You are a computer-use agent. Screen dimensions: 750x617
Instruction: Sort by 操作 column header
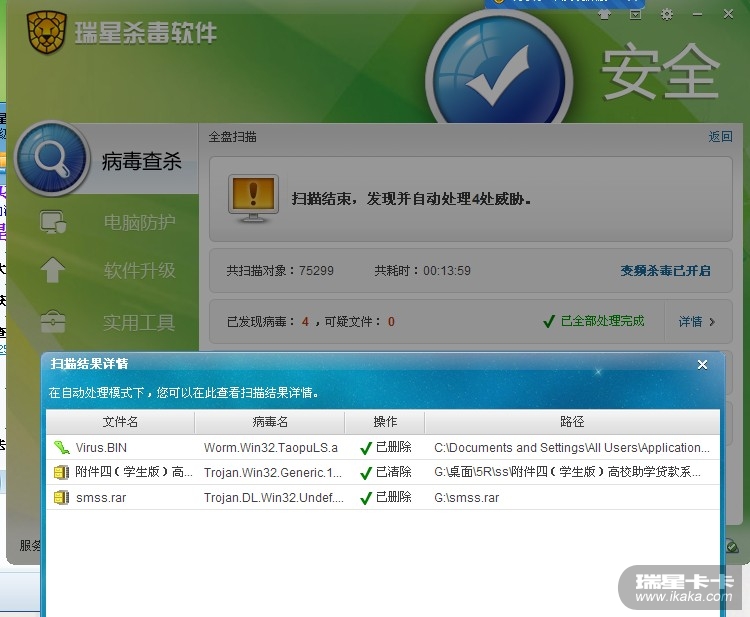[385, 421]
